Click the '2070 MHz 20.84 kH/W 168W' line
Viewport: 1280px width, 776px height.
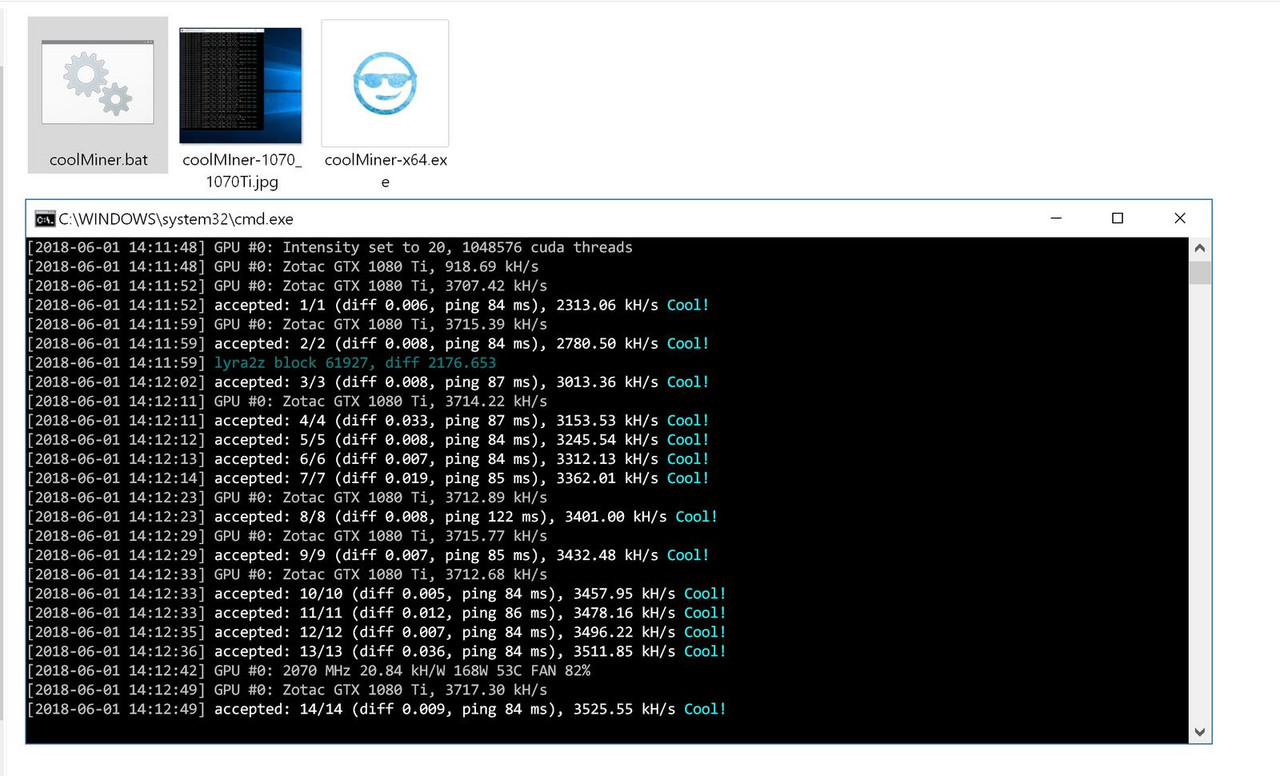click(309, 670)
